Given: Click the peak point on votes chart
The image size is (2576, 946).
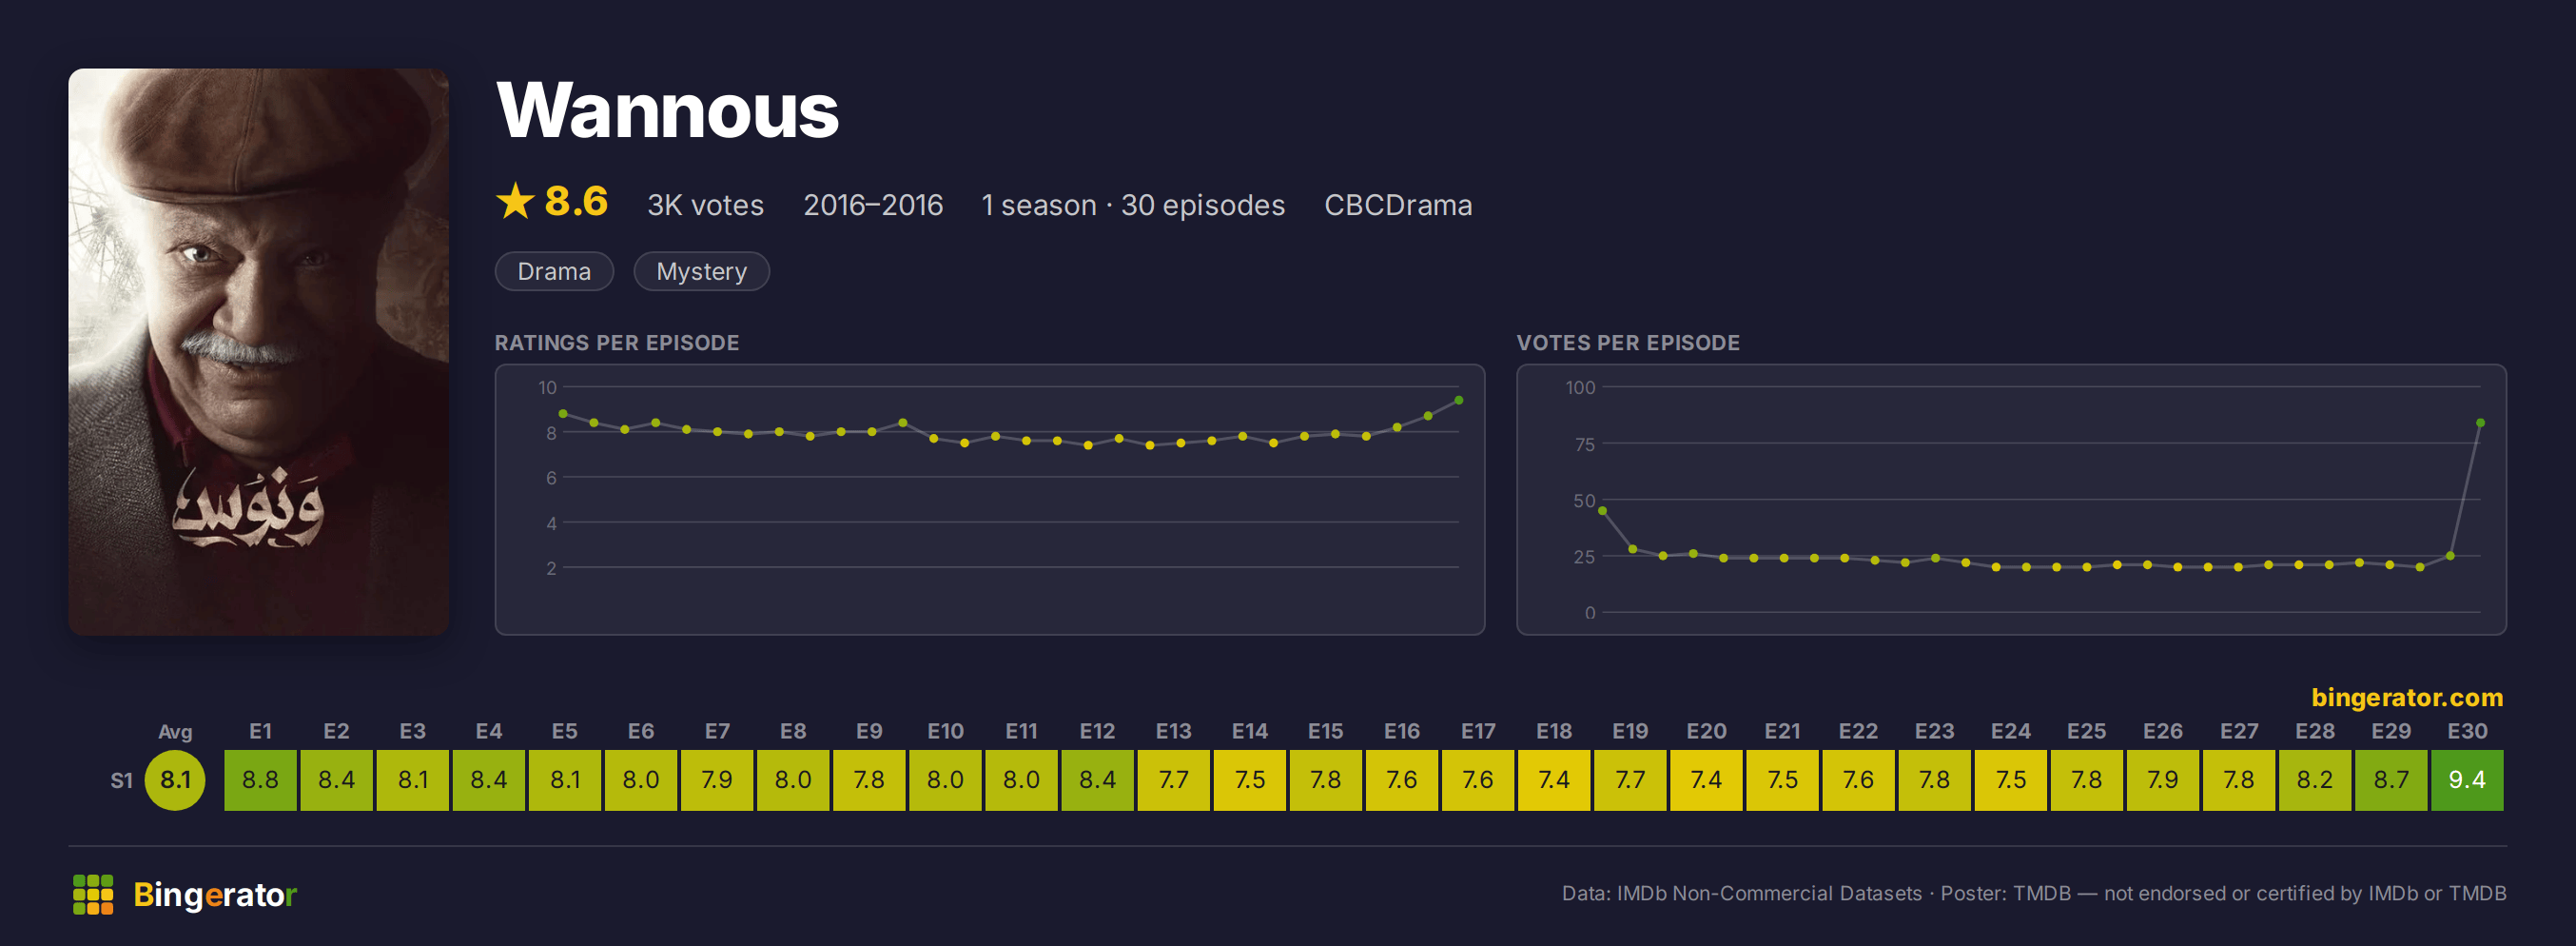Looking at the screenshot, I should pos(2481,423).
